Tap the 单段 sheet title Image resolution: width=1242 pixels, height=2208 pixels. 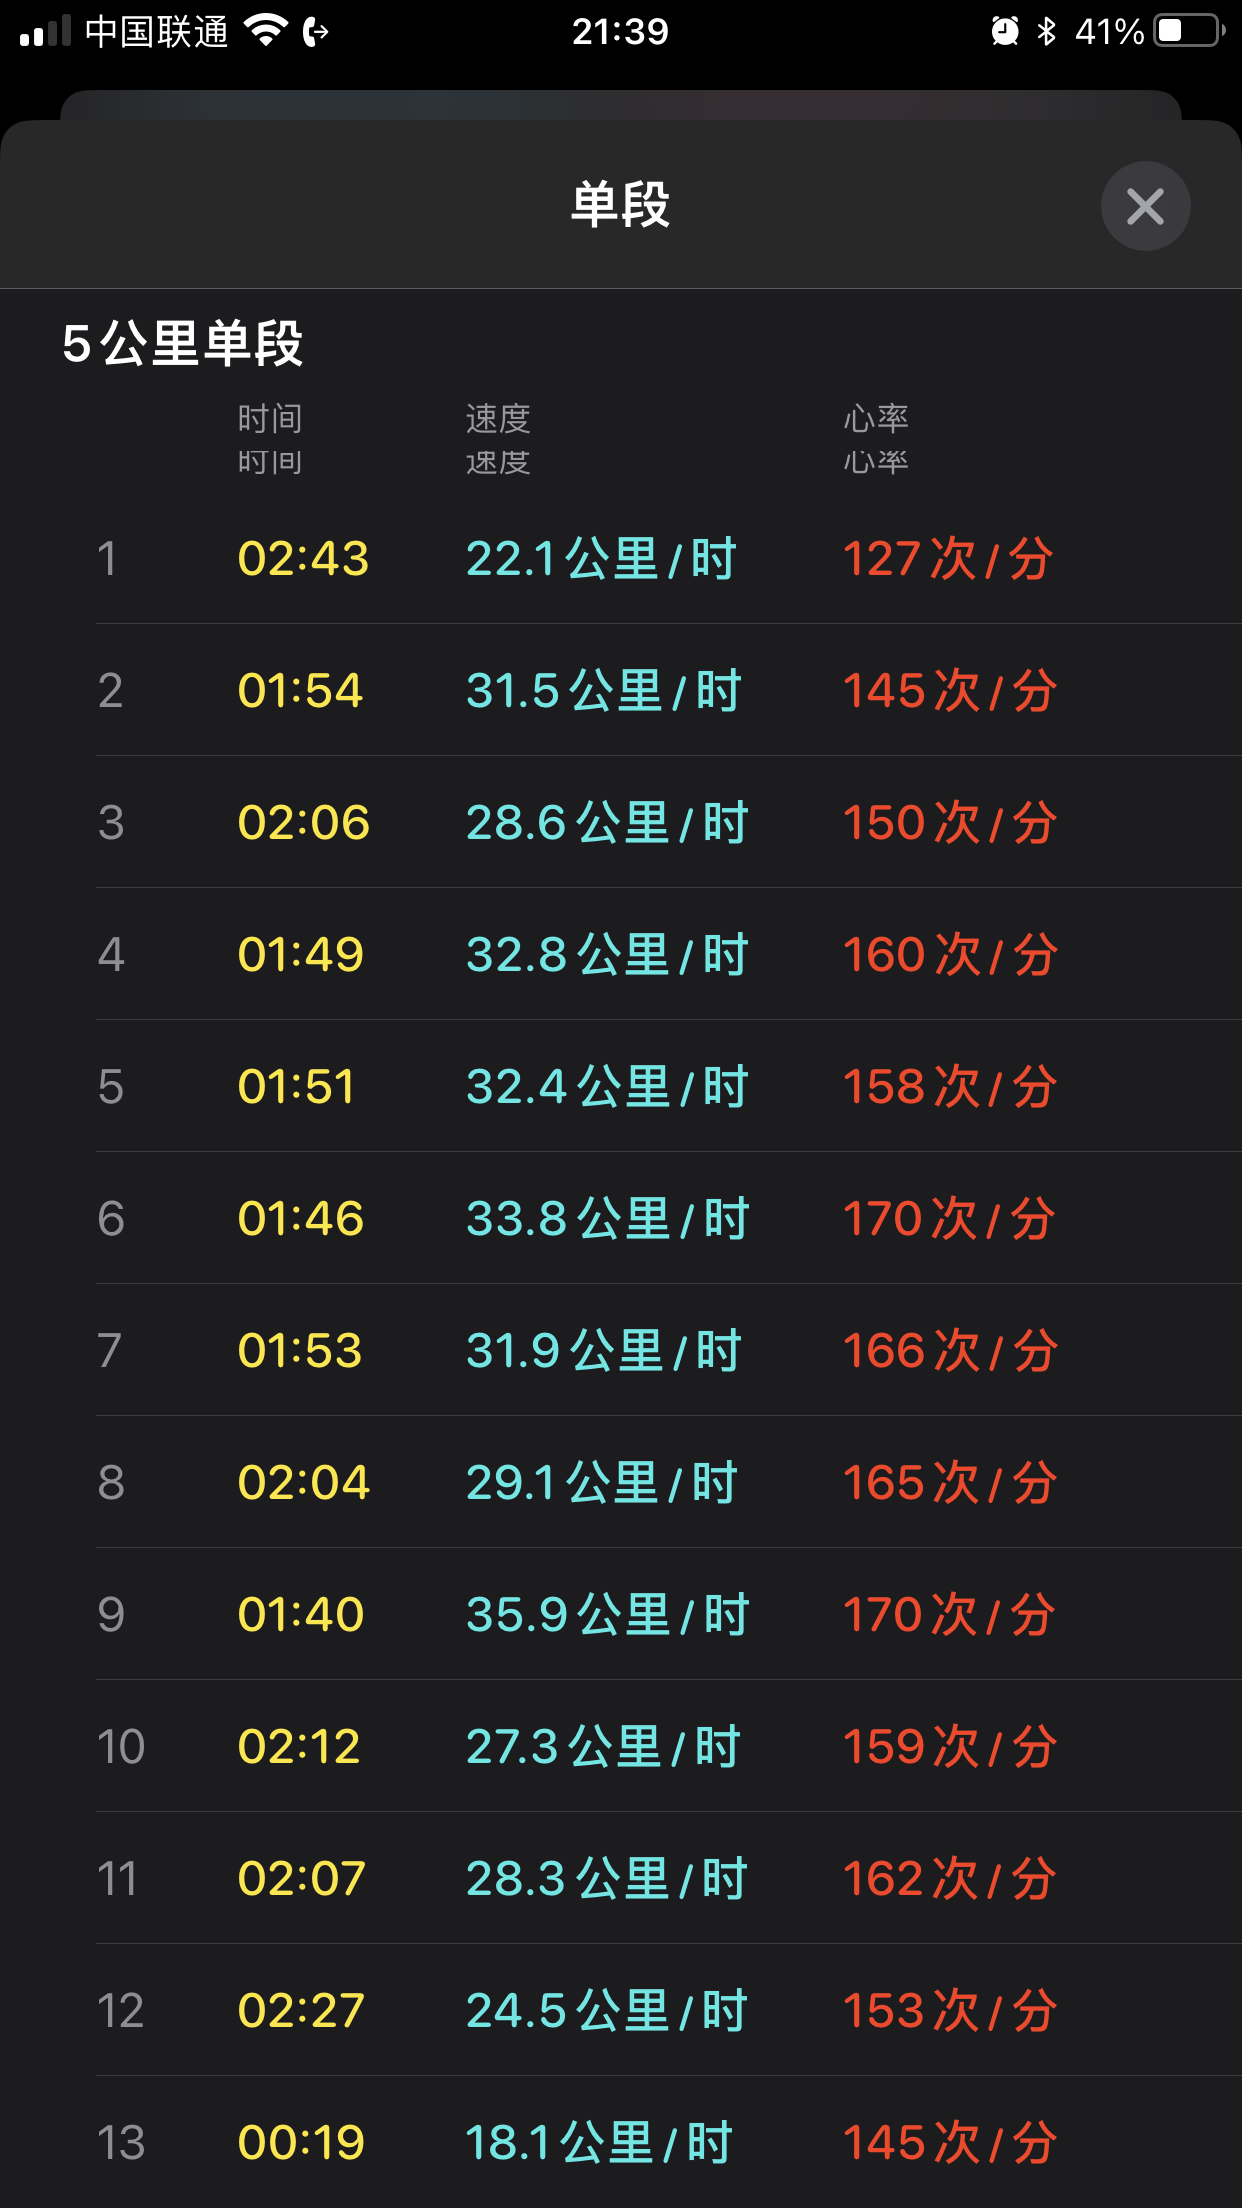pyautogui.click(x=620, y=204)
